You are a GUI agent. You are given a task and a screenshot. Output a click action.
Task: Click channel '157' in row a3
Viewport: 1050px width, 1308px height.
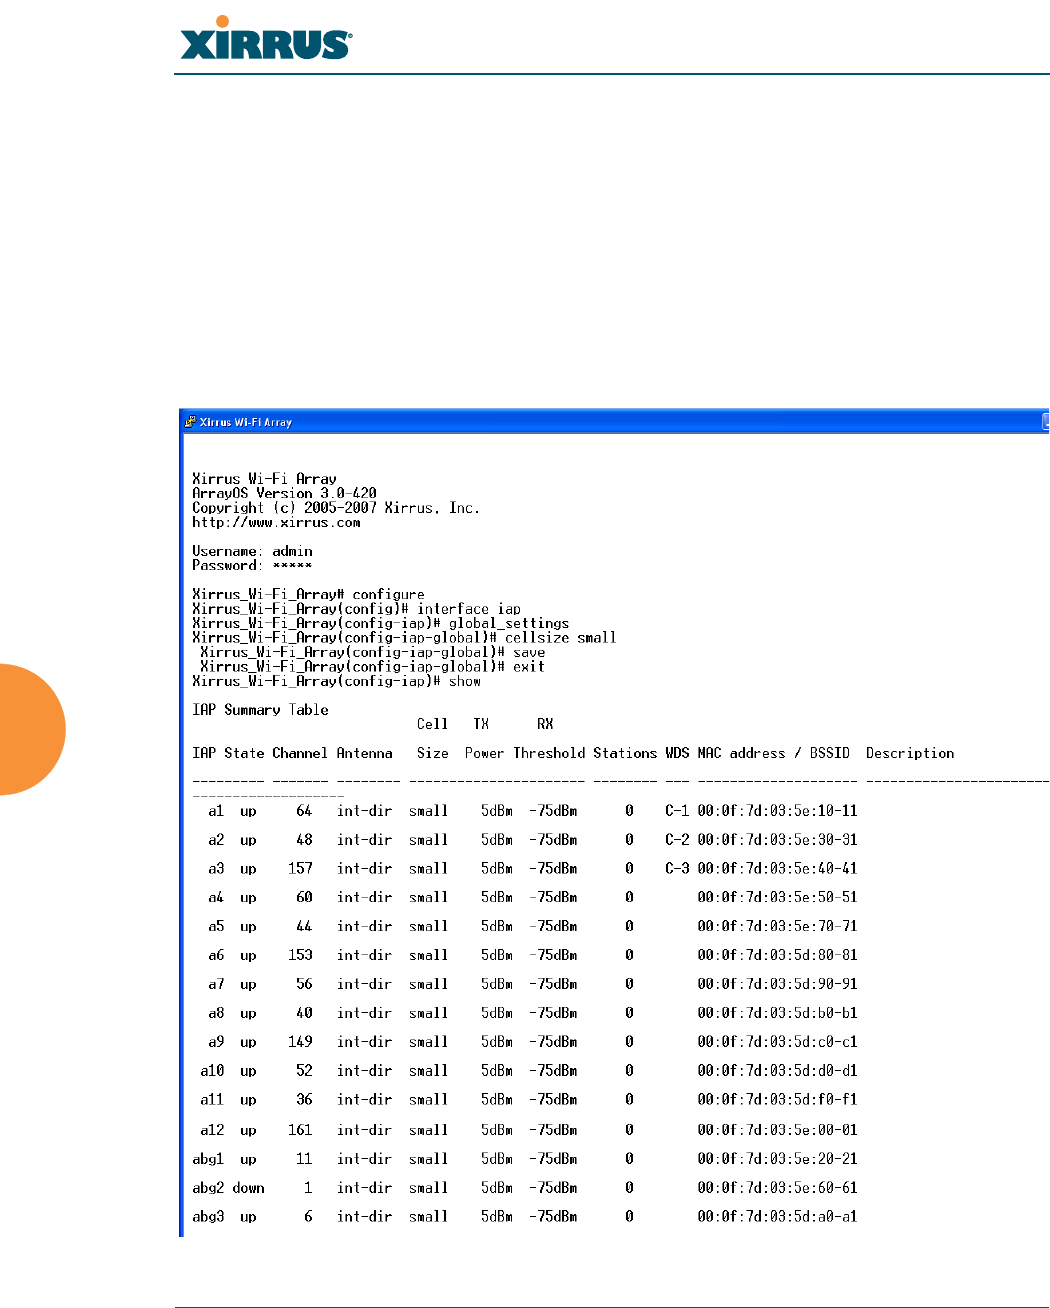point(300,869)
